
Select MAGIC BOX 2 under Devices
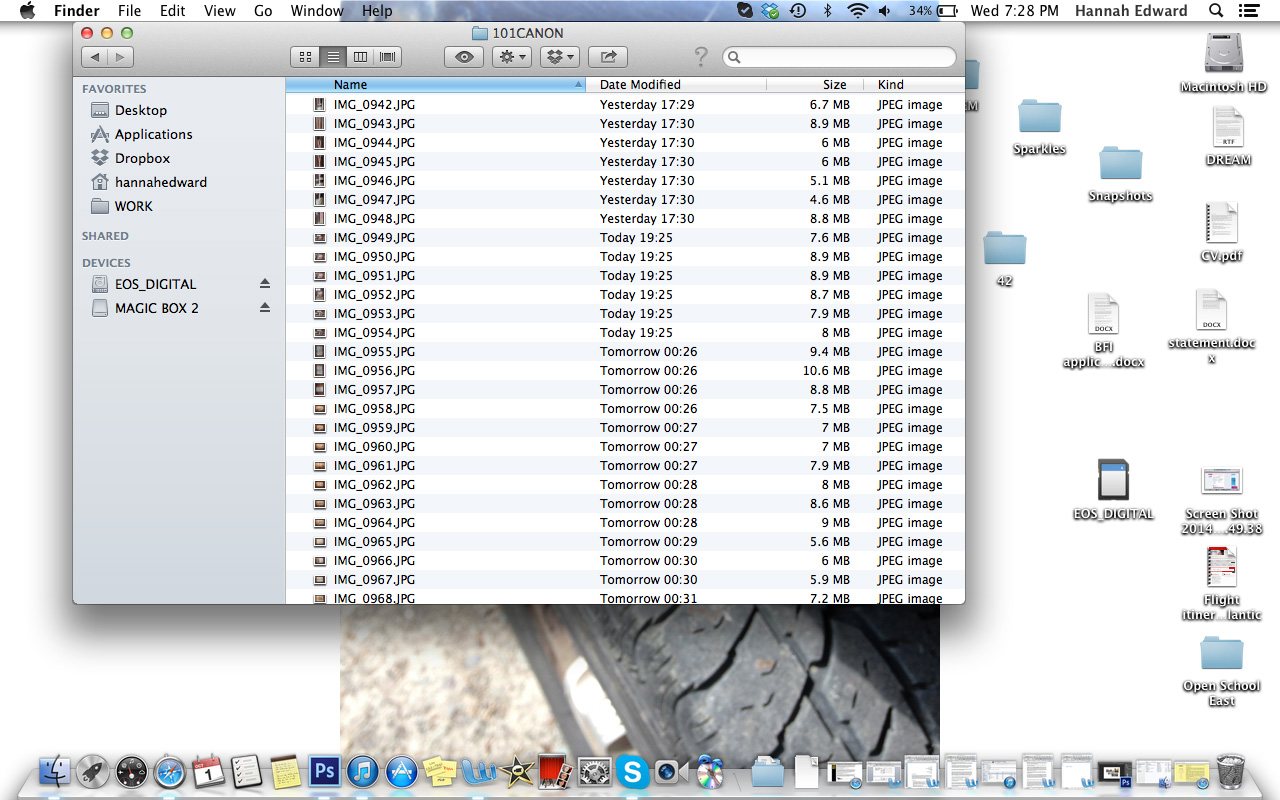pyautogui.click(x=156, y=308)
